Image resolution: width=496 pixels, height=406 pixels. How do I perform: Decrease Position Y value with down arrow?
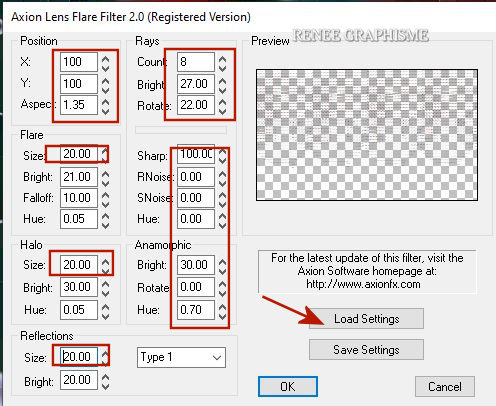pyautogui.click(x=105, y=90)
